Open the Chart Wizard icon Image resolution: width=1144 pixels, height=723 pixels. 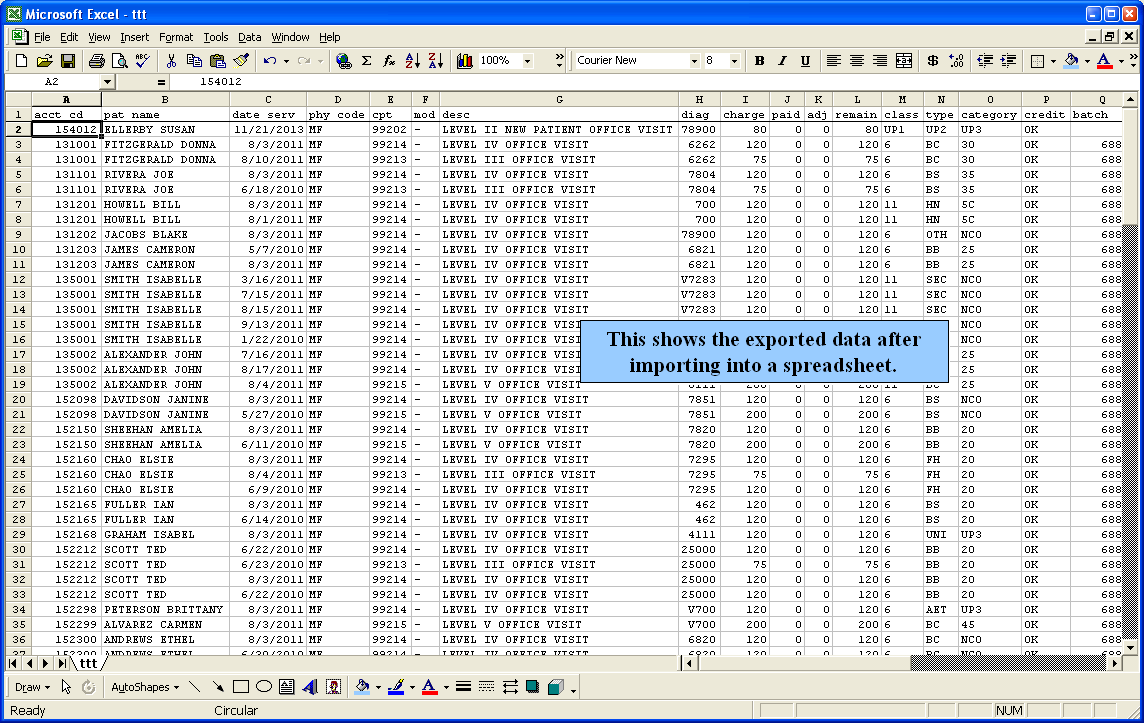point(465,61)
